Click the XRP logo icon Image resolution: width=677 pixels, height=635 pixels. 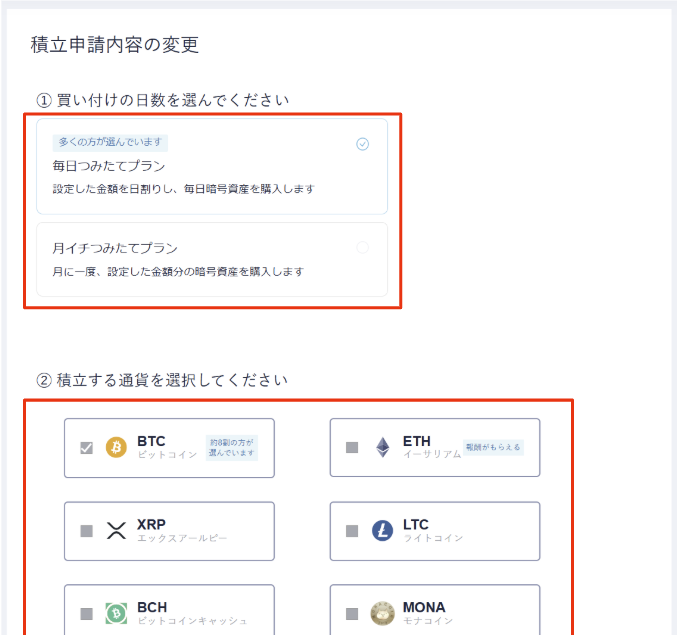116,531
